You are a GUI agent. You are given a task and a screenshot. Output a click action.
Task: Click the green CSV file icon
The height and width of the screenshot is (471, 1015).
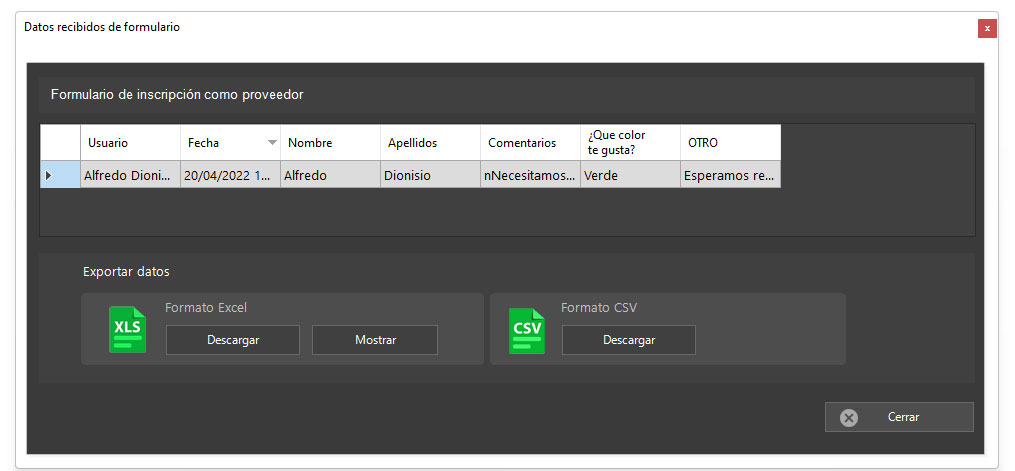pyautogui.click(x=527, y=331)
